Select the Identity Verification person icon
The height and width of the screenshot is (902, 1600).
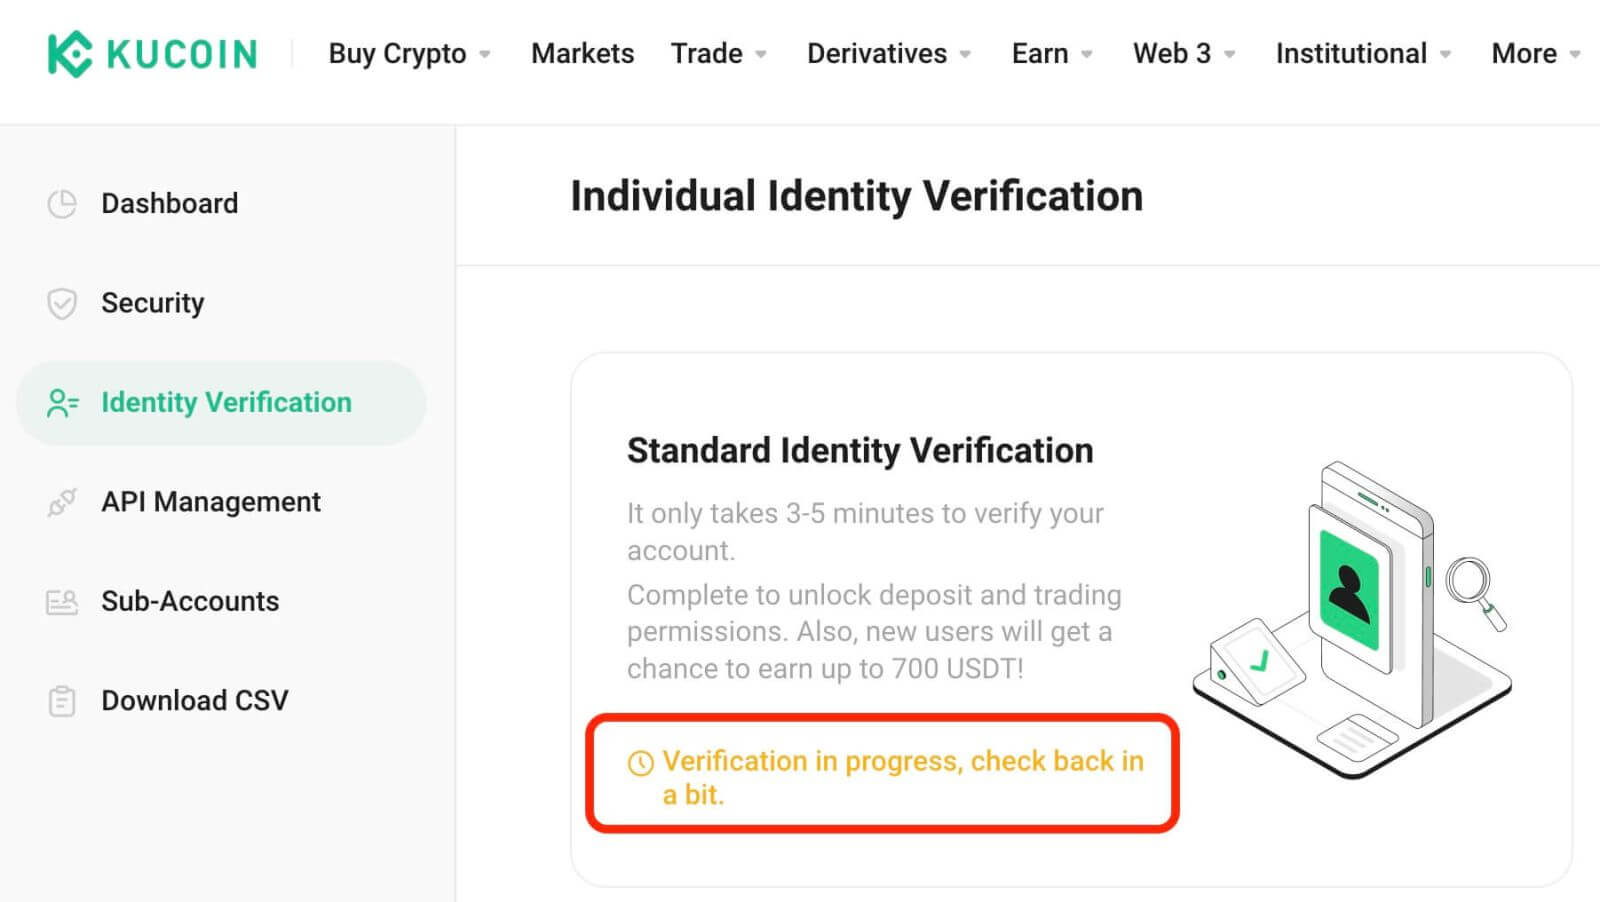click(x=62, y=403)
